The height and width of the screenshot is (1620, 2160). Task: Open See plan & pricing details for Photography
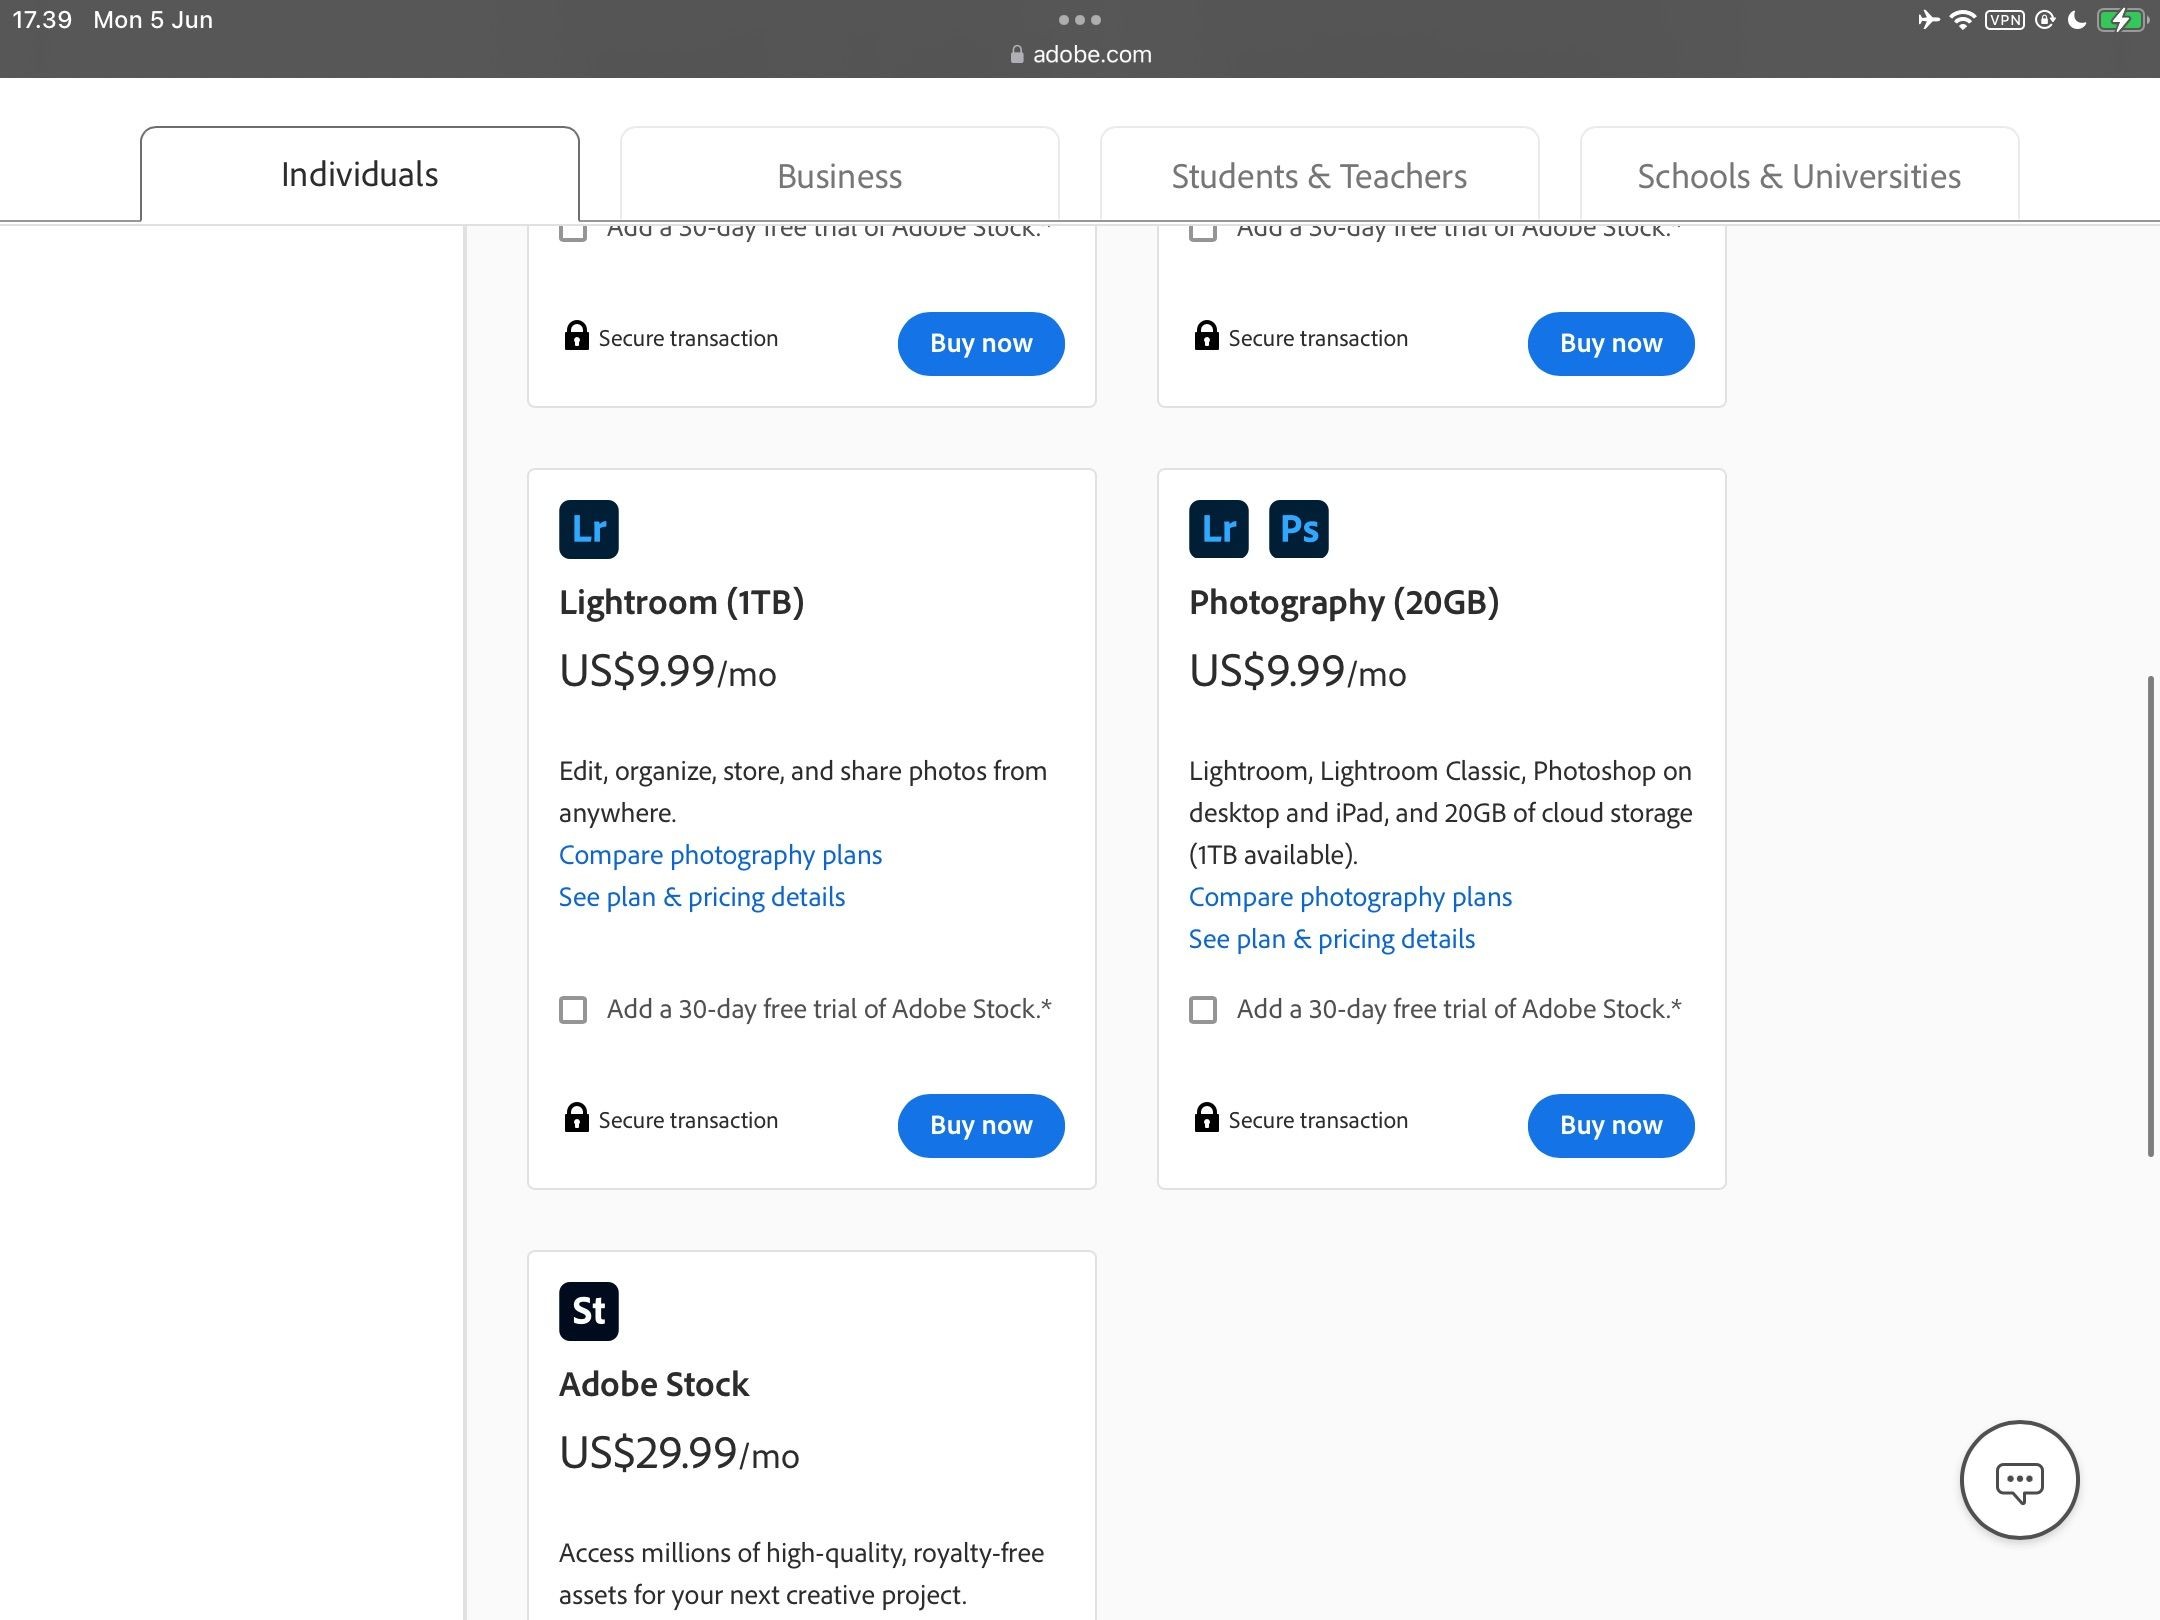(1332, 939)
